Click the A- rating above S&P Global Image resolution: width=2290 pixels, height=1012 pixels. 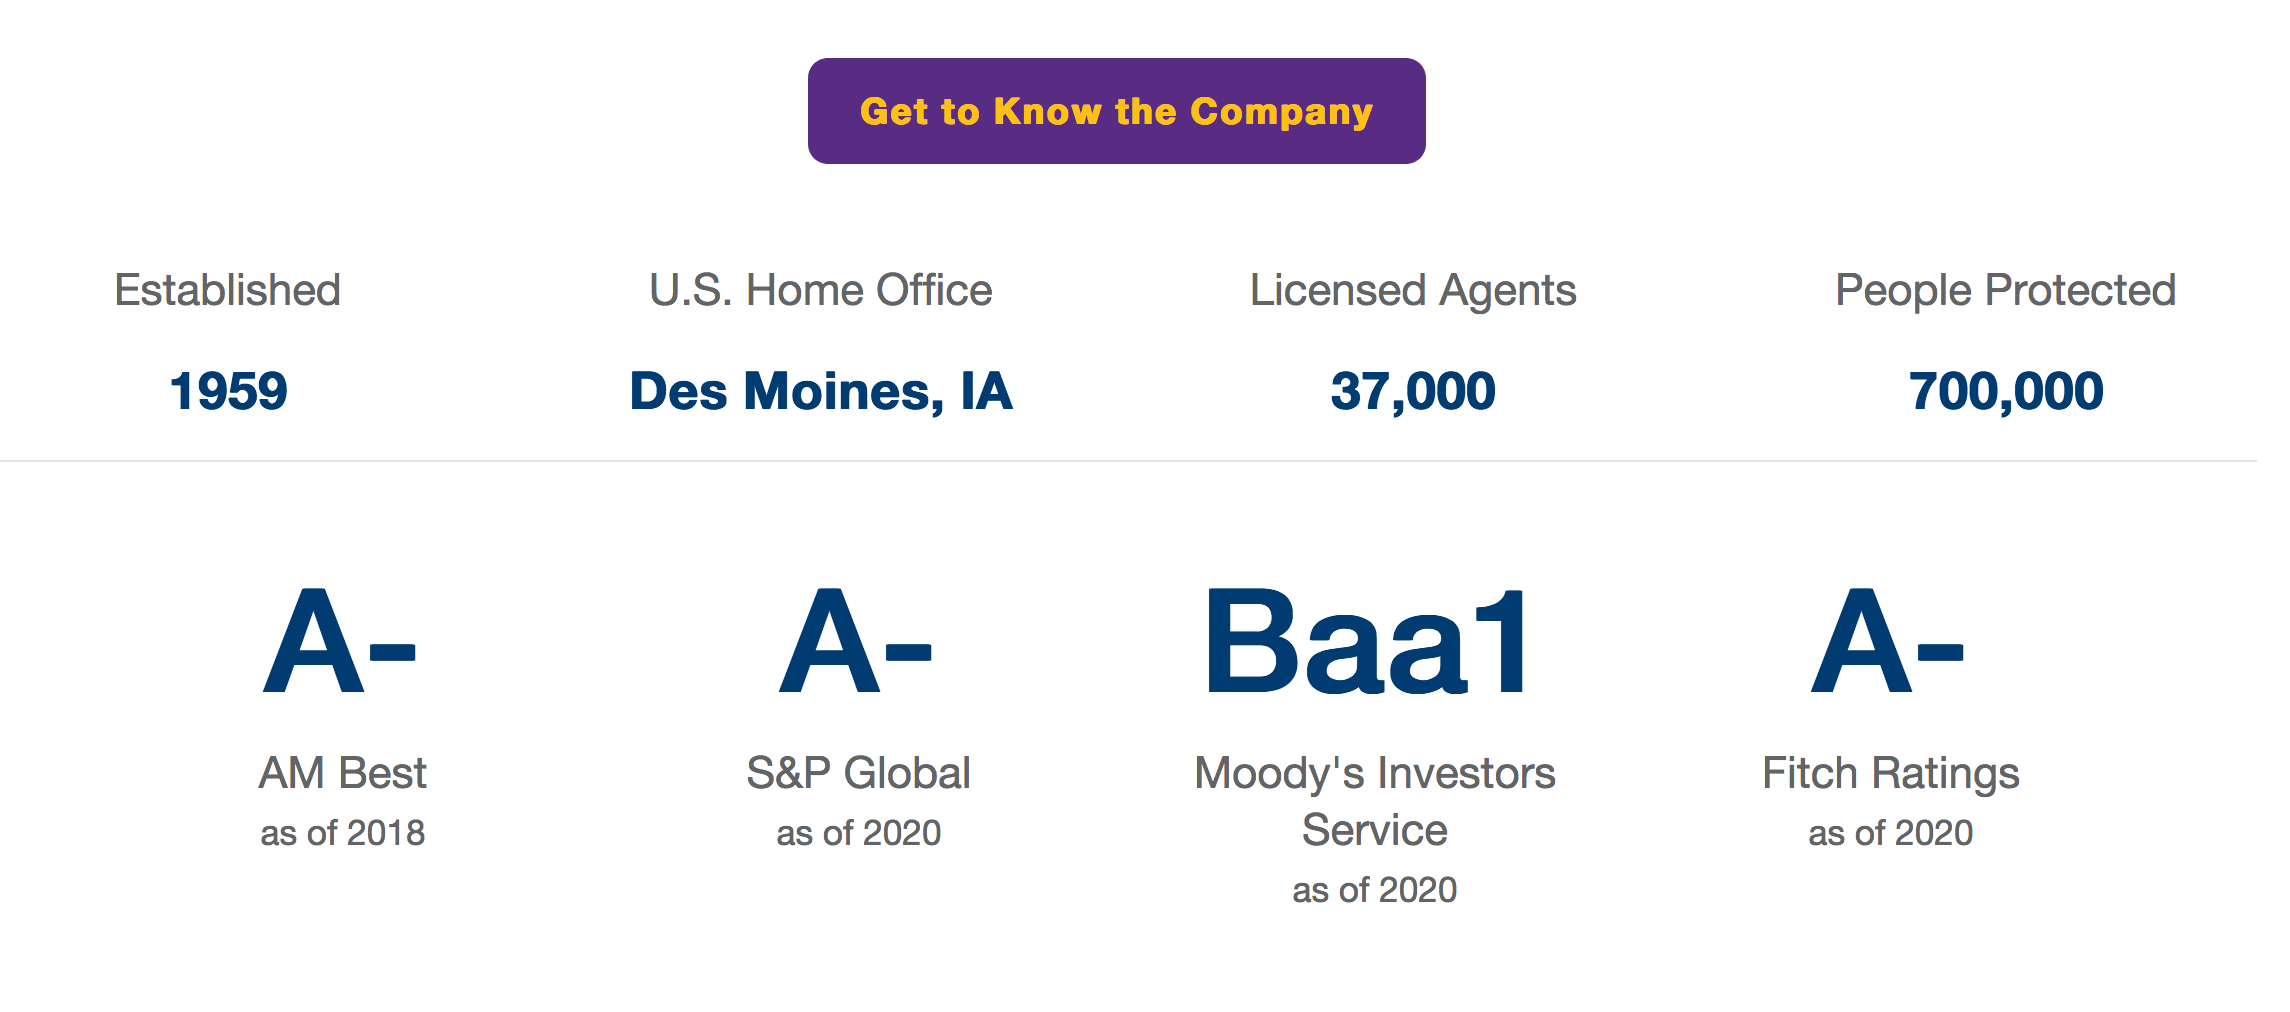[856, 642]
